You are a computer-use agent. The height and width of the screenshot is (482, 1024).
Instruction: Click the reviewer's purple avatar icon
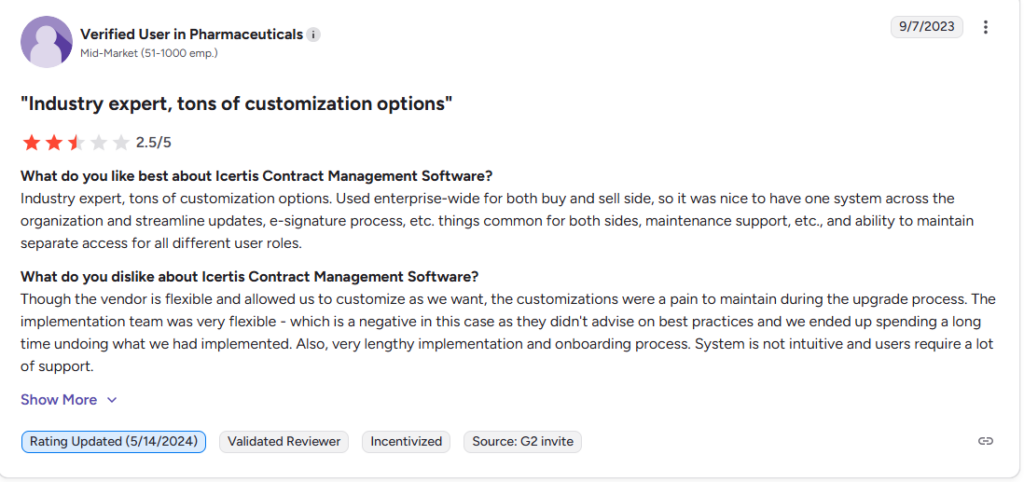click(45, 42)
